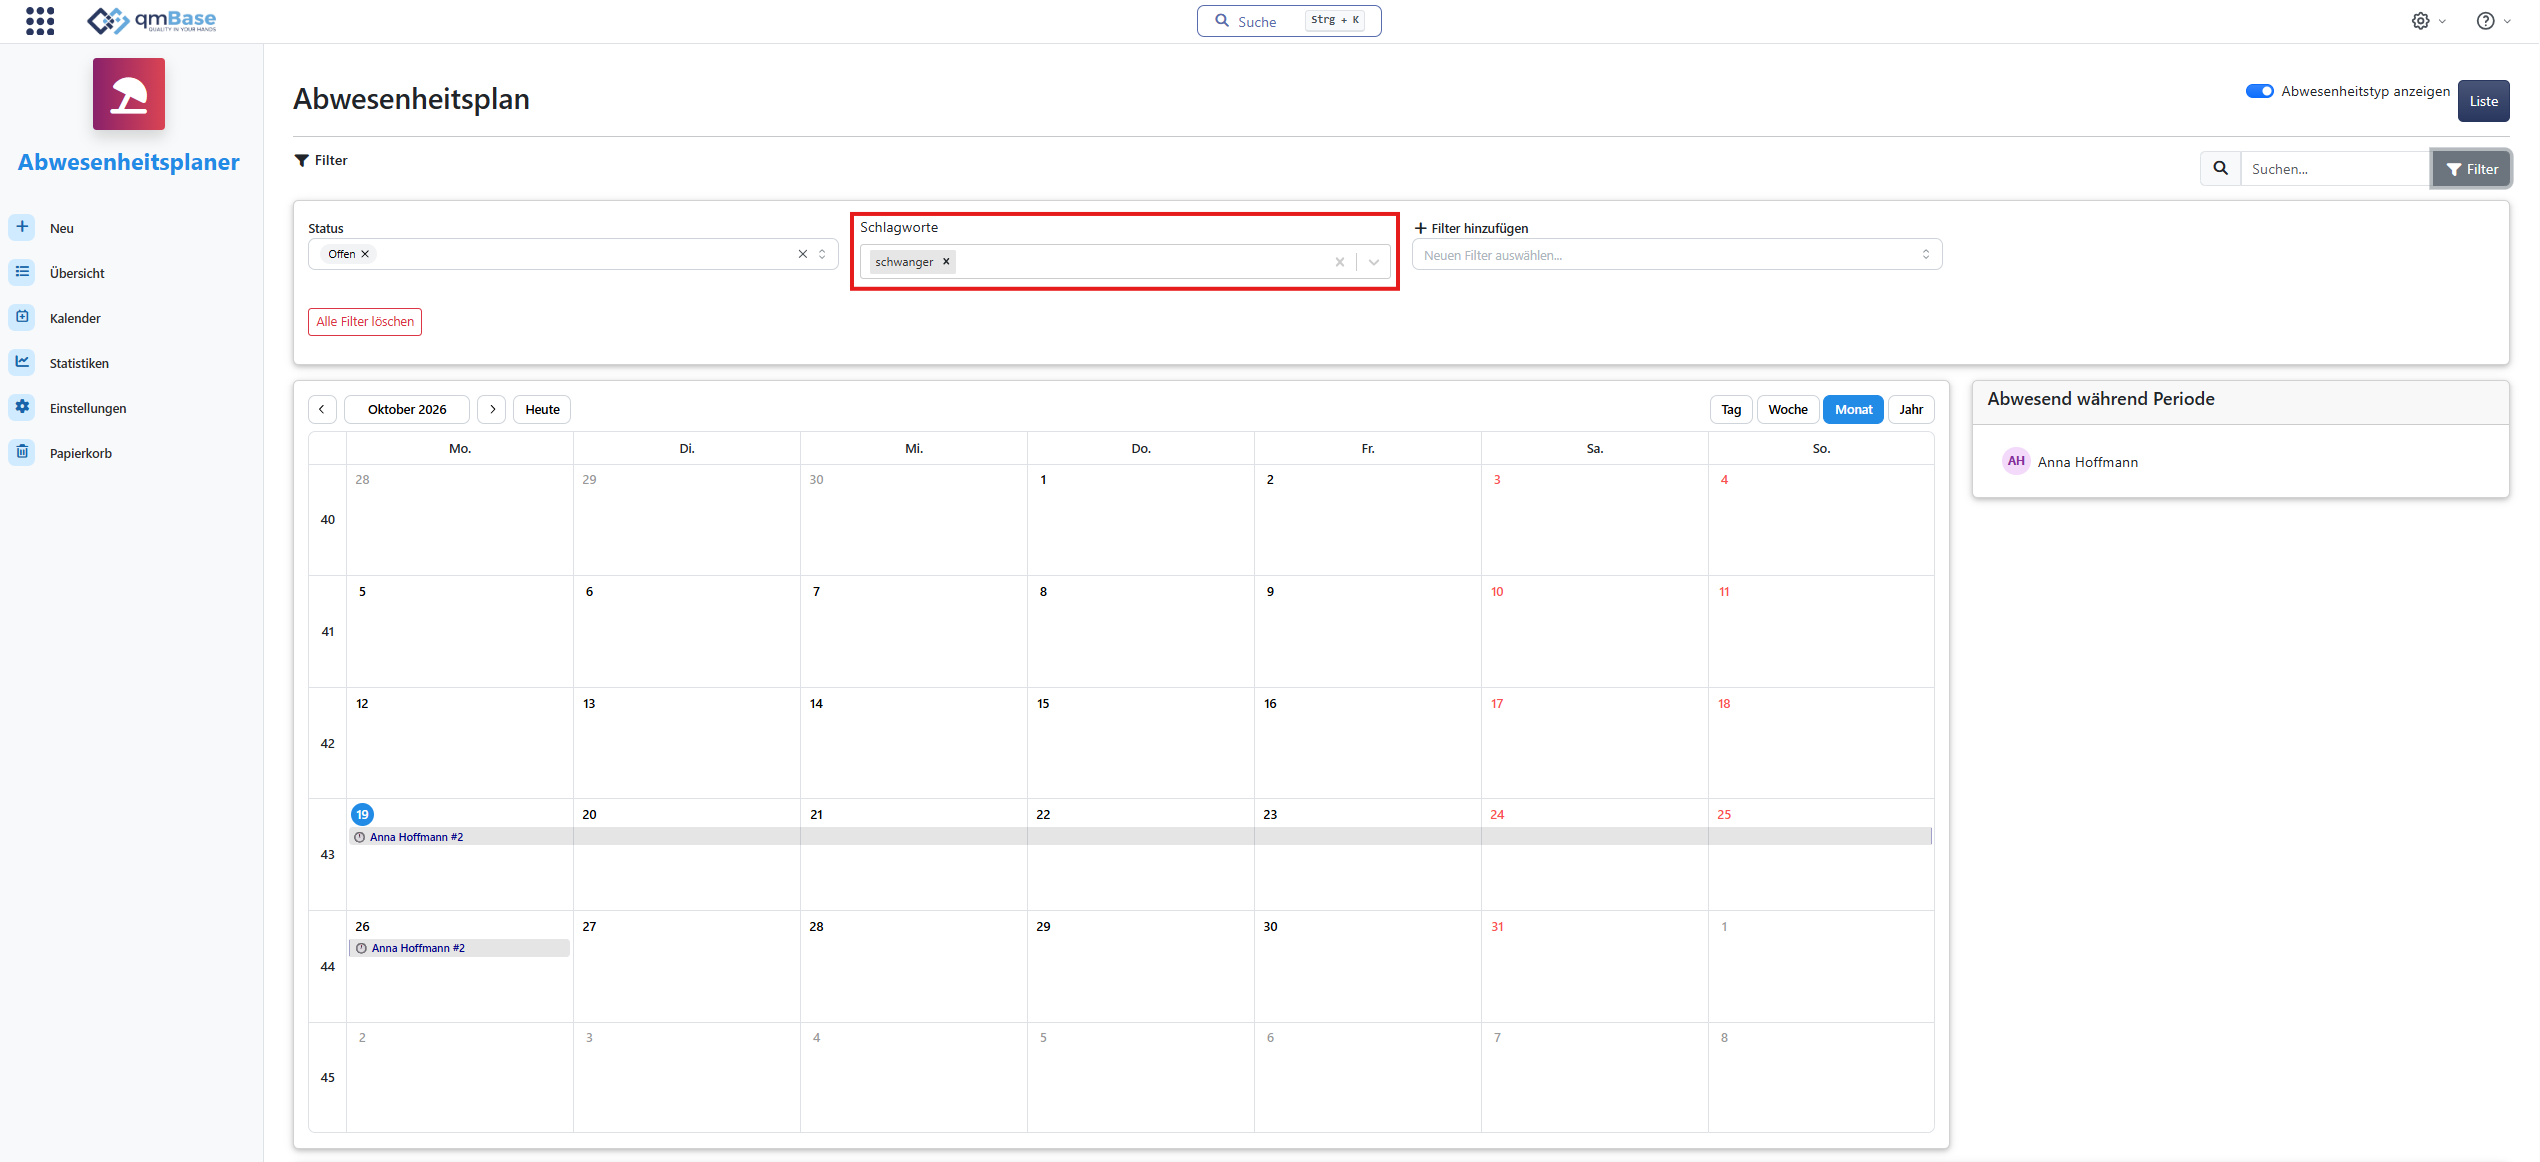Clear all Status filter values

coord(802,254)
